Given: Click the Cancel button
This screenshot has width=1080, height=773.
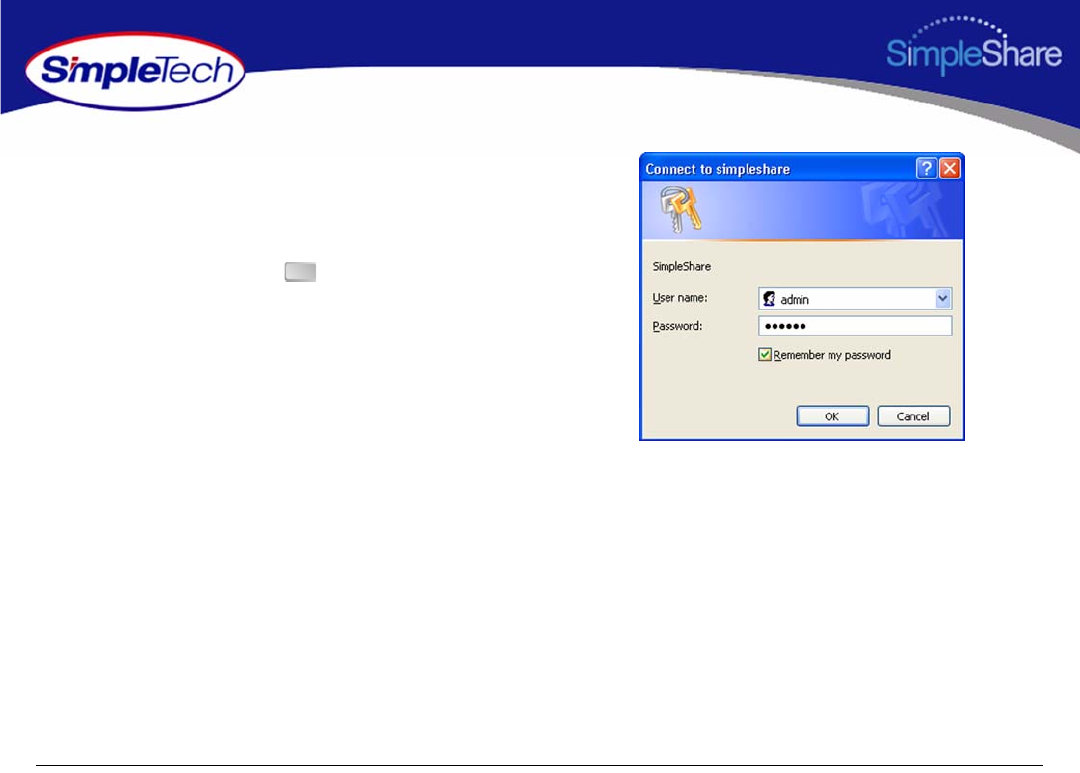Looking at the screenshot, I should pos(913,416).
